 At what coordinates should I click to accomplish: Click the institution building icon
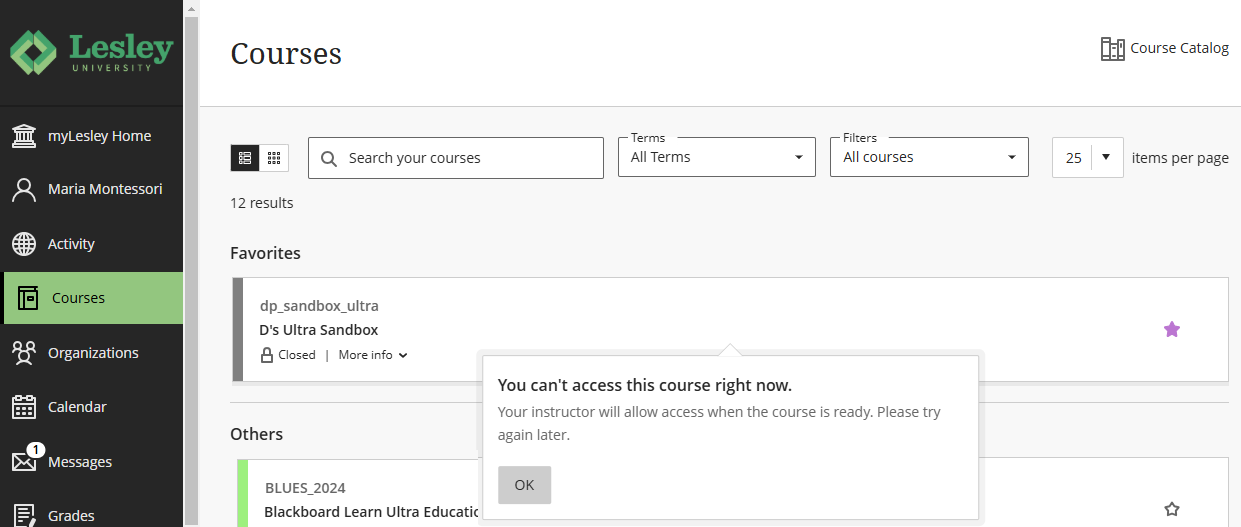(24, 136)
